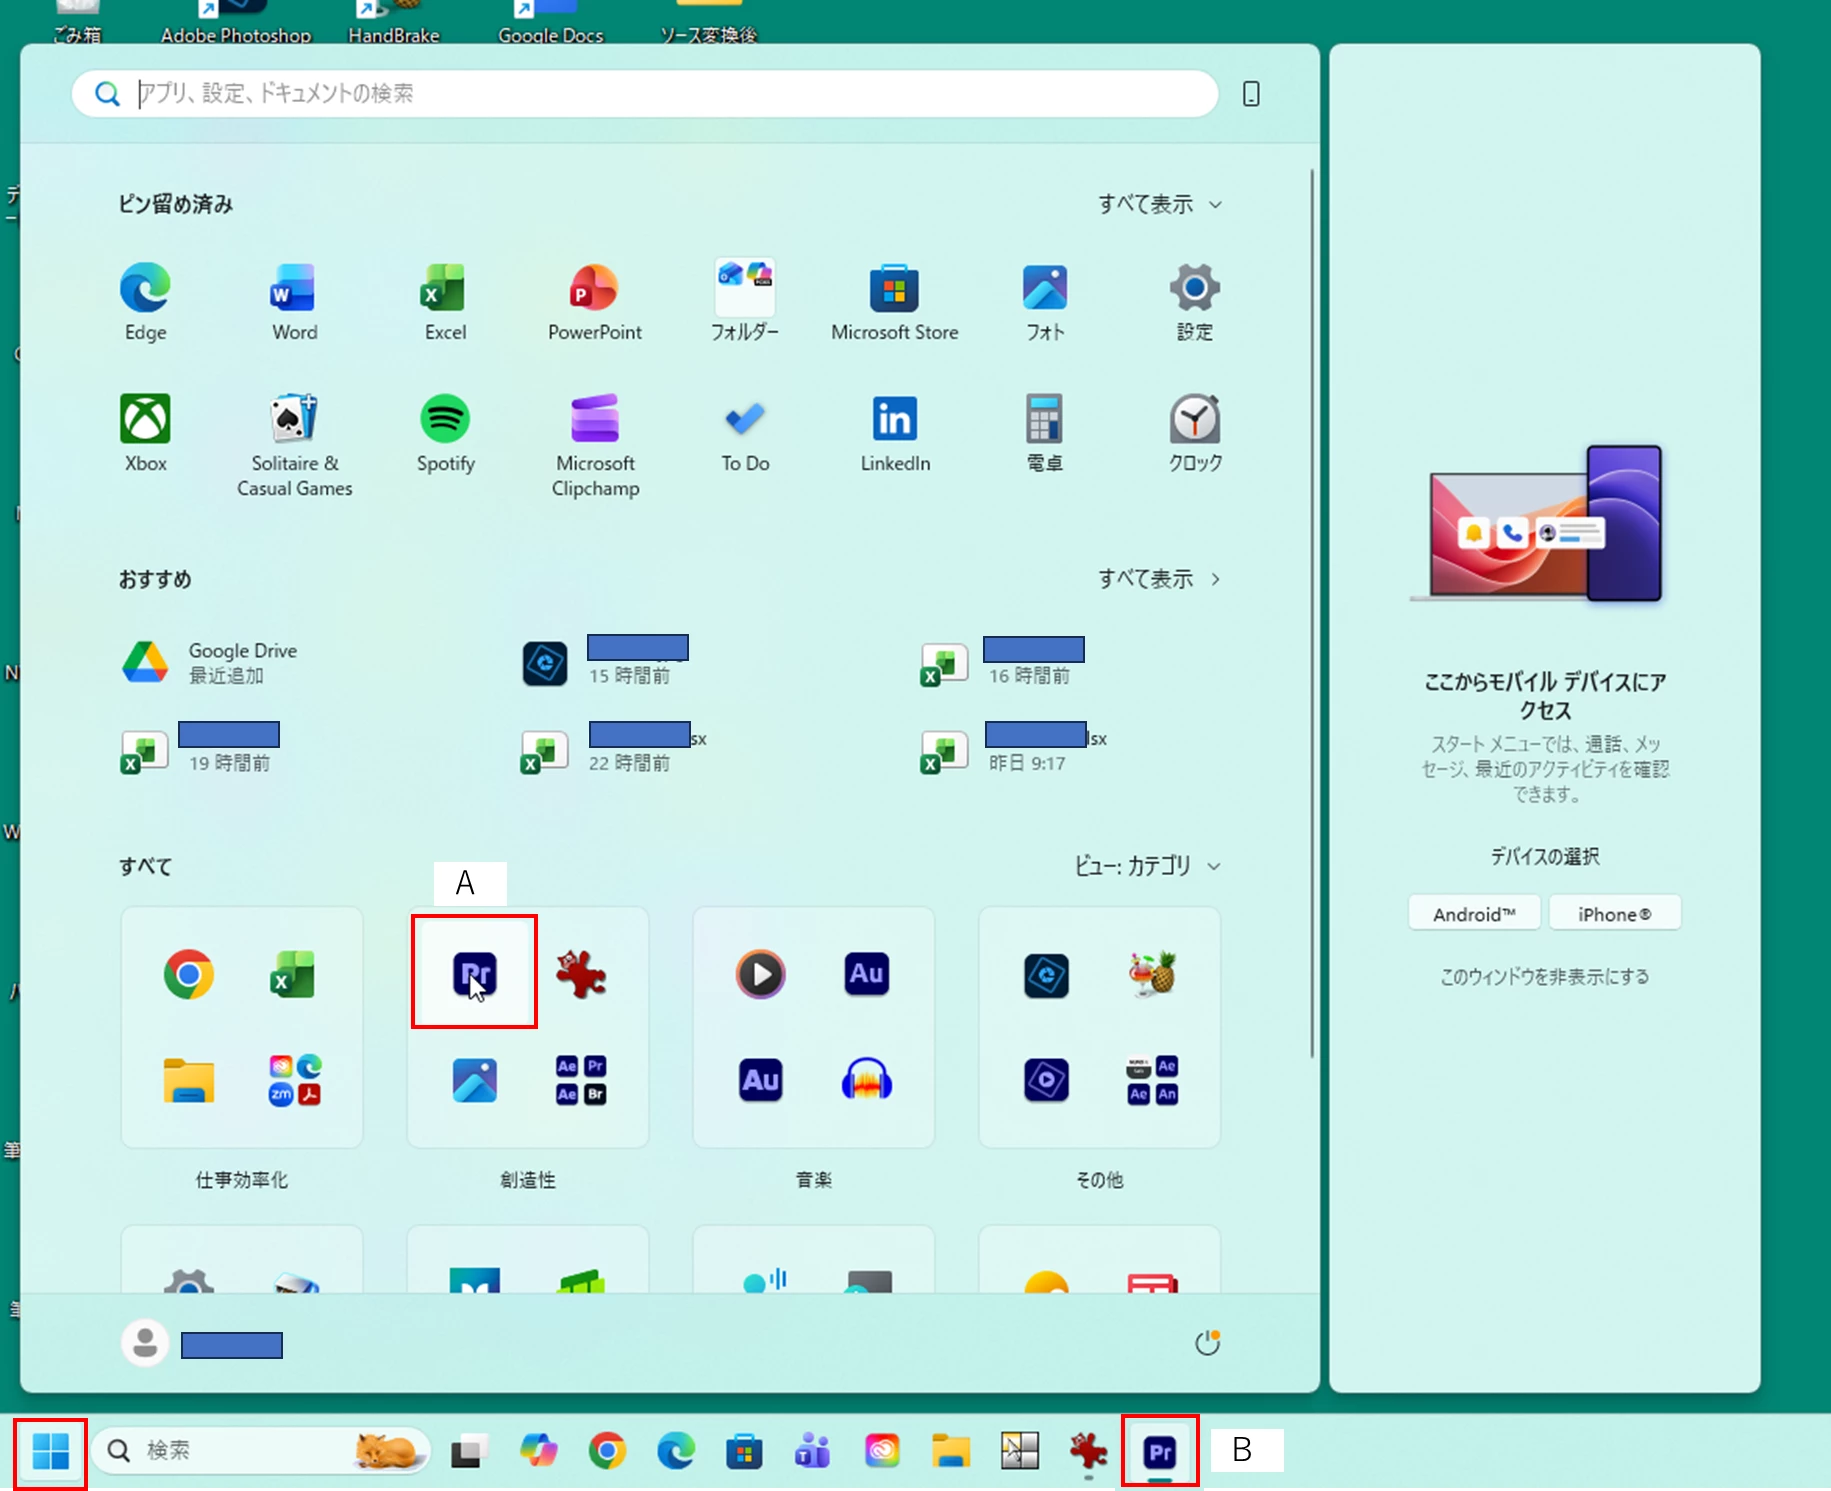1831x1491 pixels.
Task: Open Adobe Creative Cloud on the taskbar
Action: [882, 1451]
